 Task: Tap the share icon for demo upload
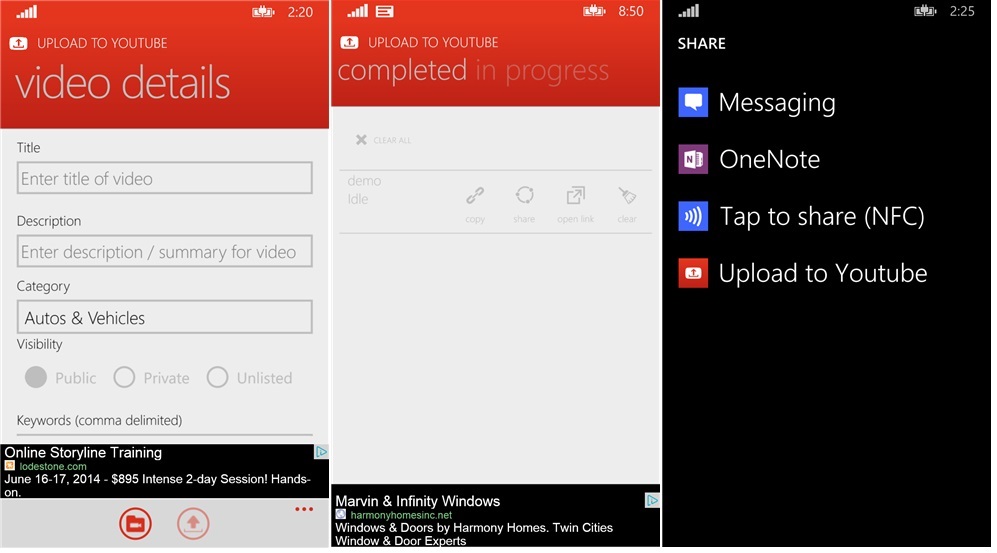tap(524, 197)
